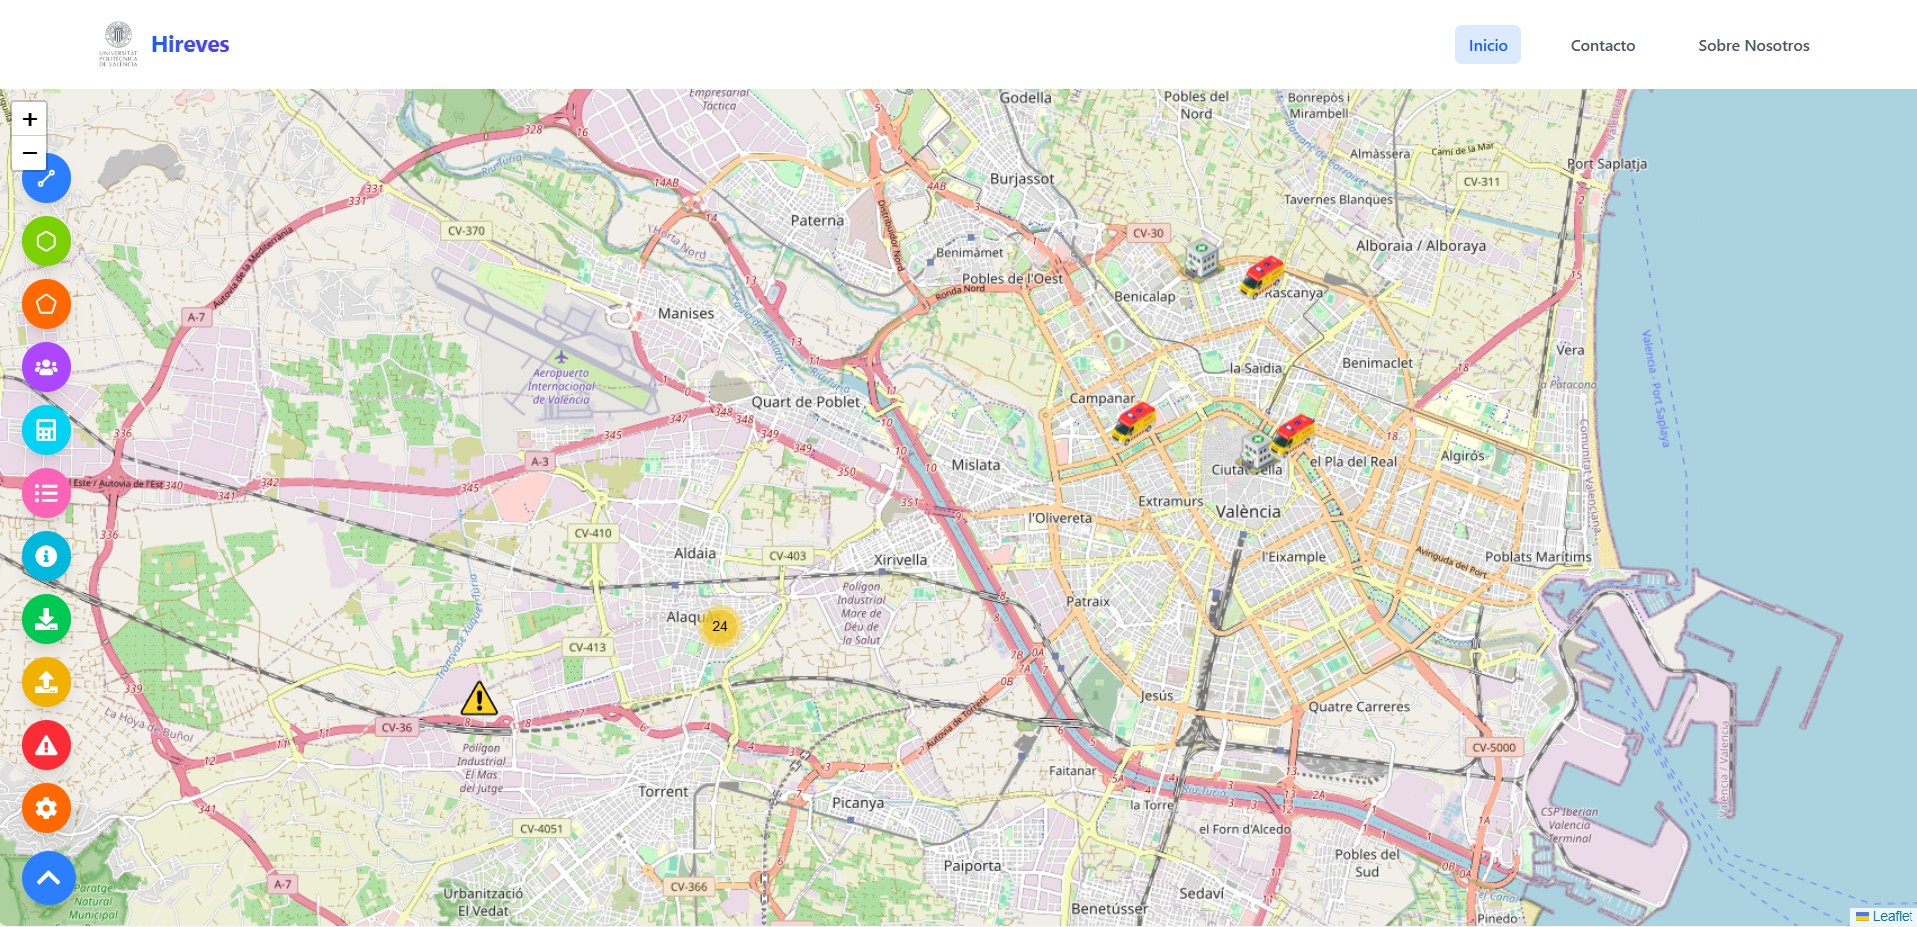Select the orange pentagon tool
1917x927 pixels.
(46, 304)
